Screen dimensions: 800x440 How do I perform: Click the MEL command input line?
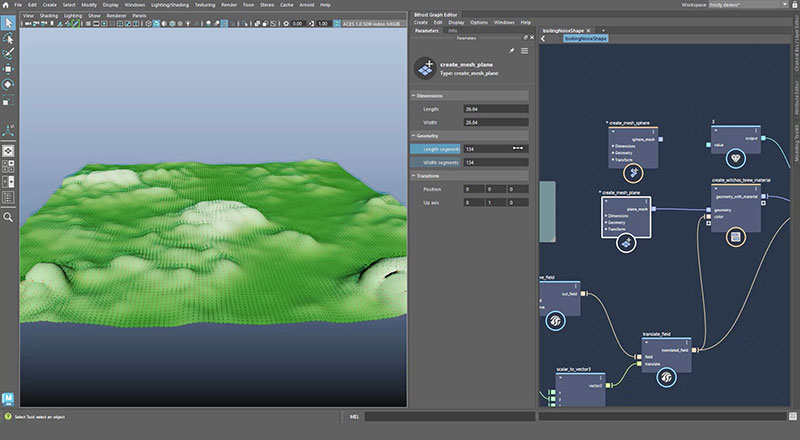pos(449,417)
